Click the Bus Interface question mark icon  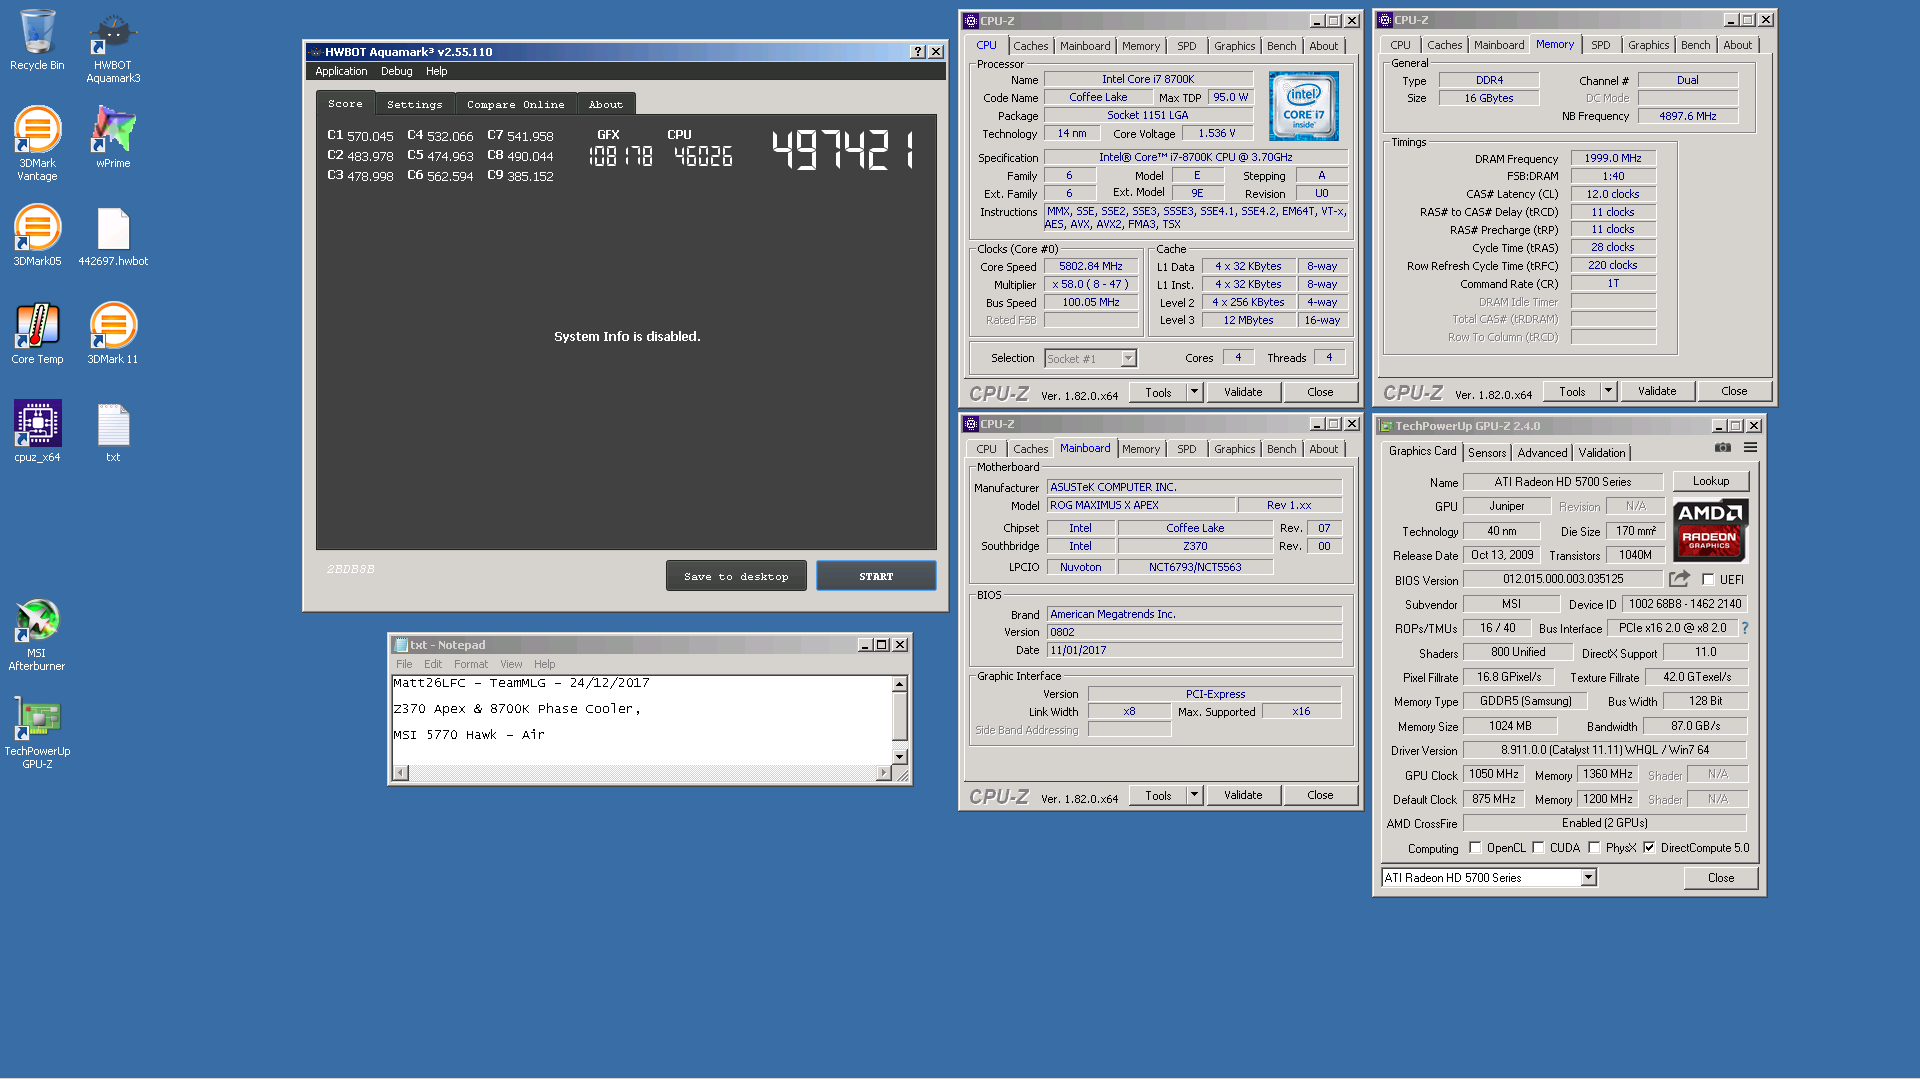point(1745,628)
